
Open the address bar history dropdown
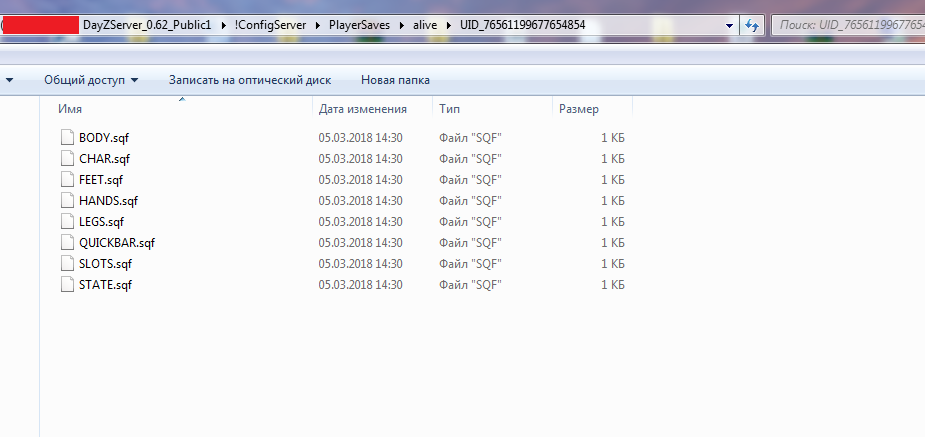pyautogui.click(x=730, y=25)
